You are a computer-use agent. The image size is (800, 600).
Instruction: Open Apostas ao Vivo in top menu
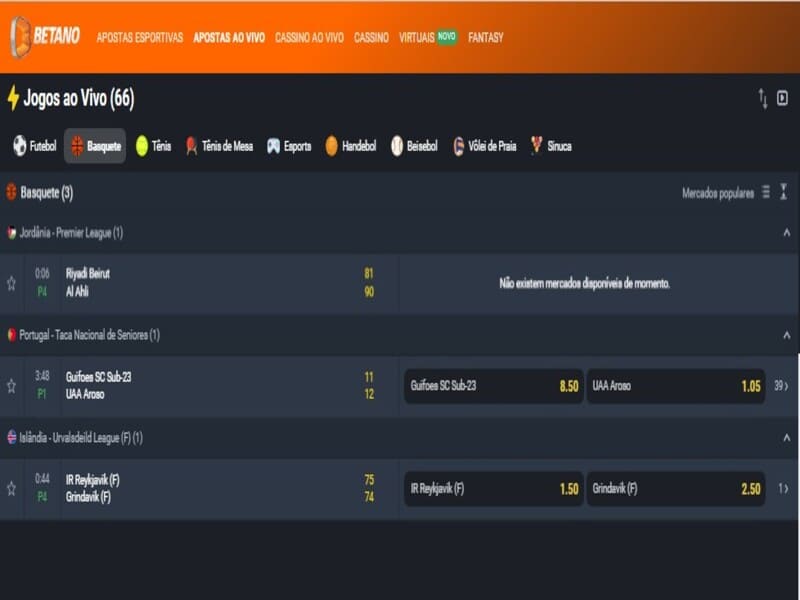[229, 37]
